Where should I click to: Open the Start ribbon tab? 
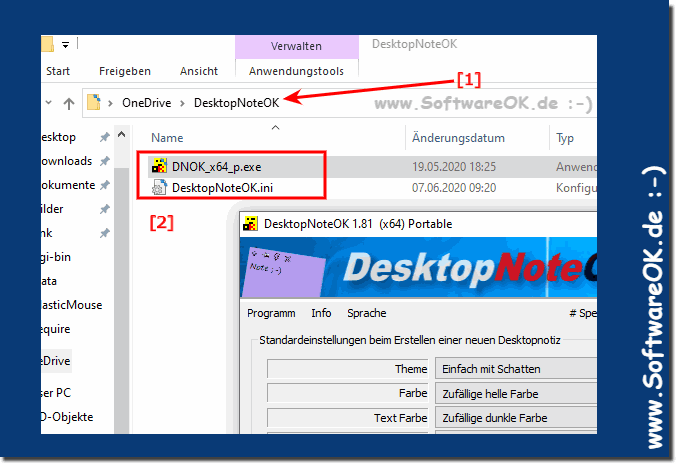[58, 71]
